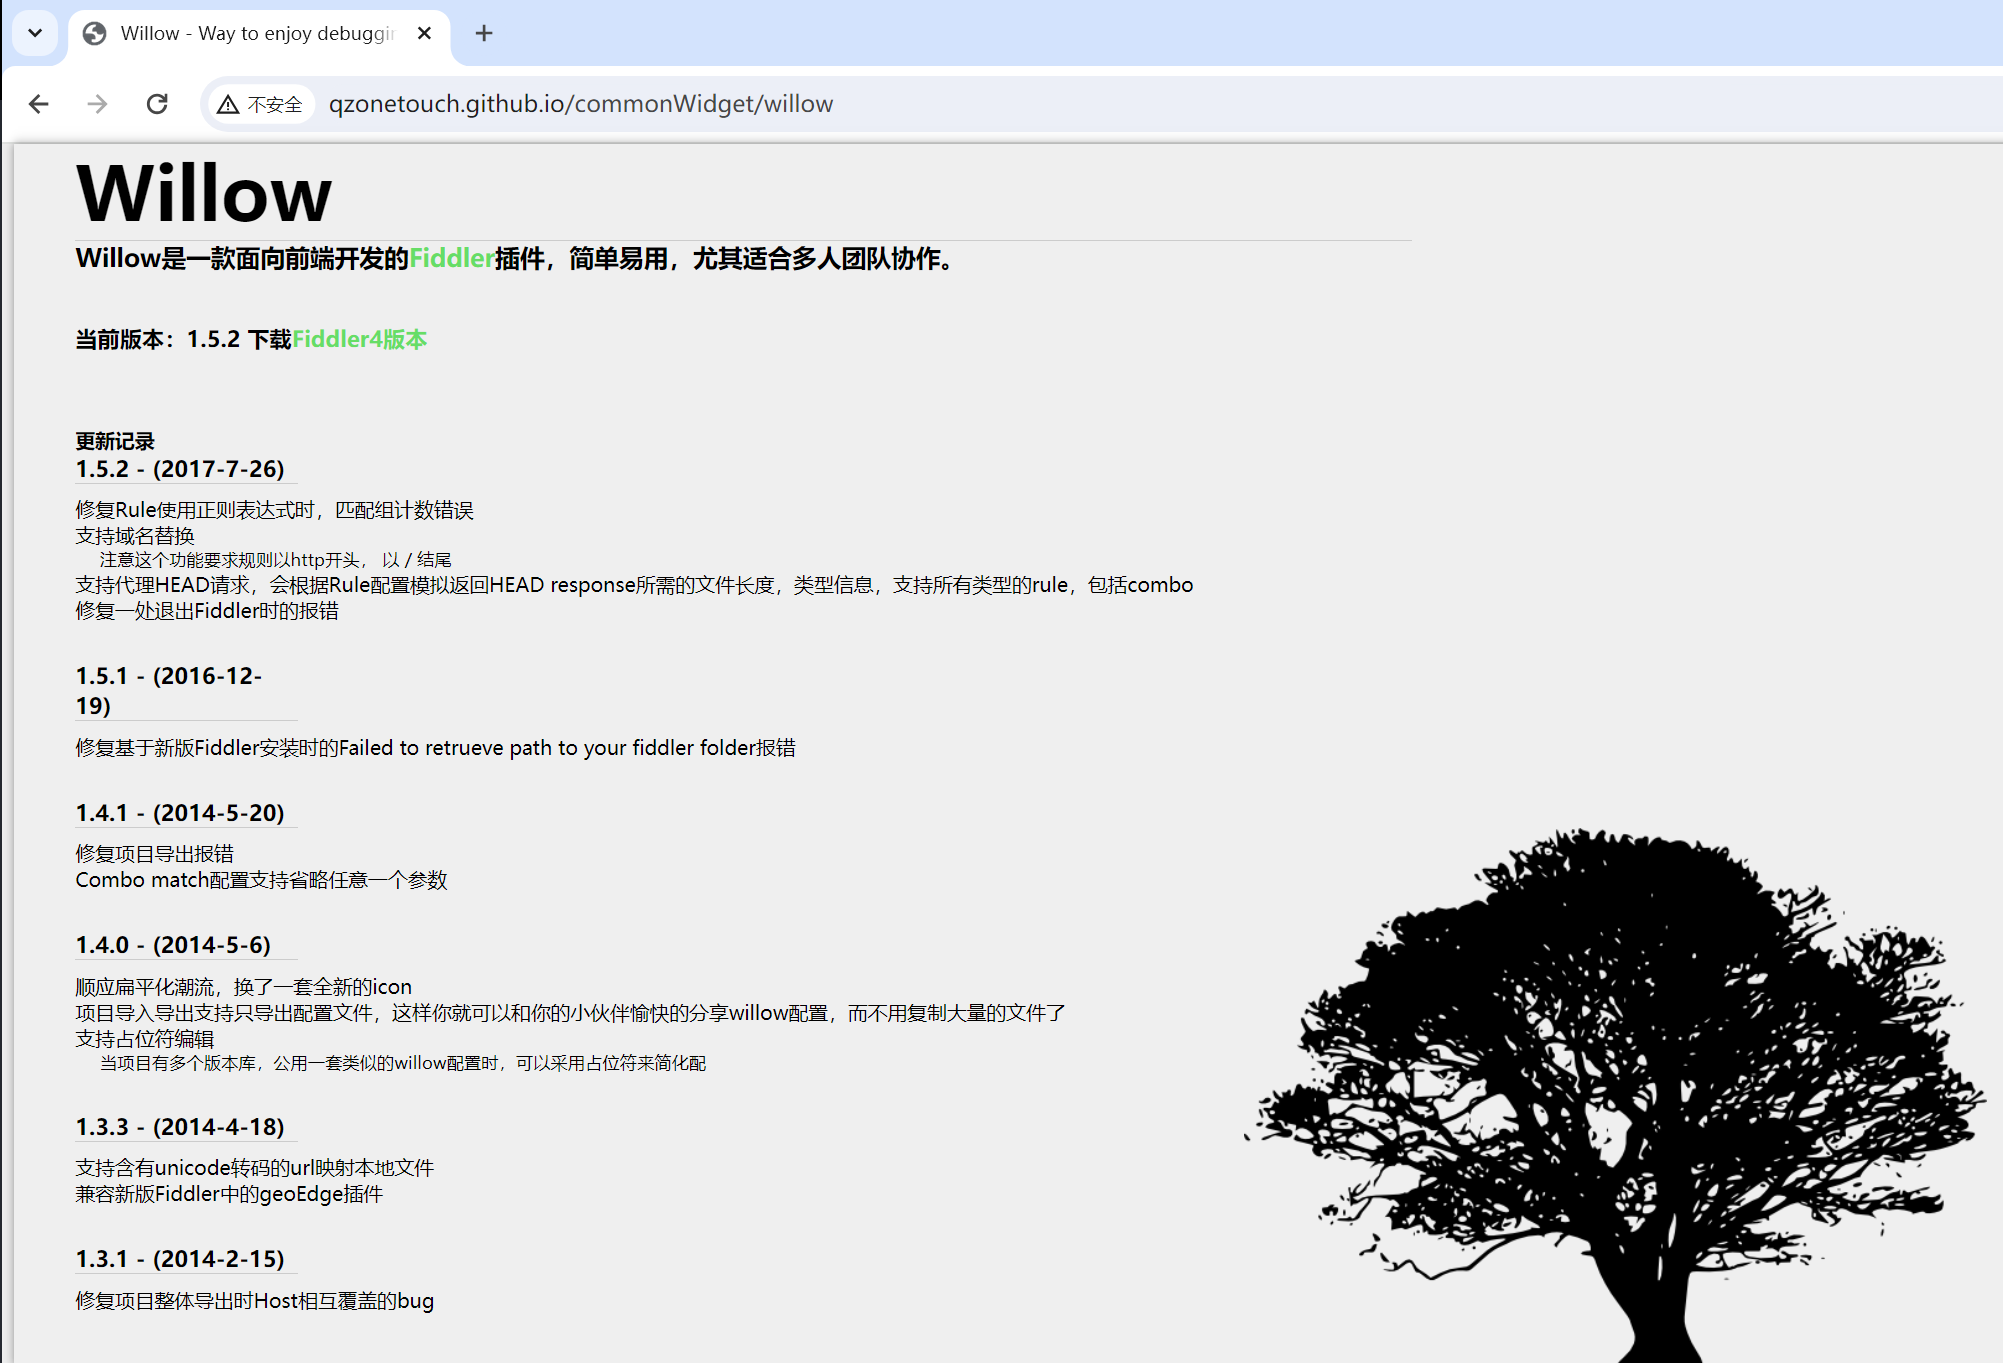Viewport: 2003px width, 1363px height.
Task: Select the Willow - Way to enjoy debugging tab
Action: coord(257,33)
